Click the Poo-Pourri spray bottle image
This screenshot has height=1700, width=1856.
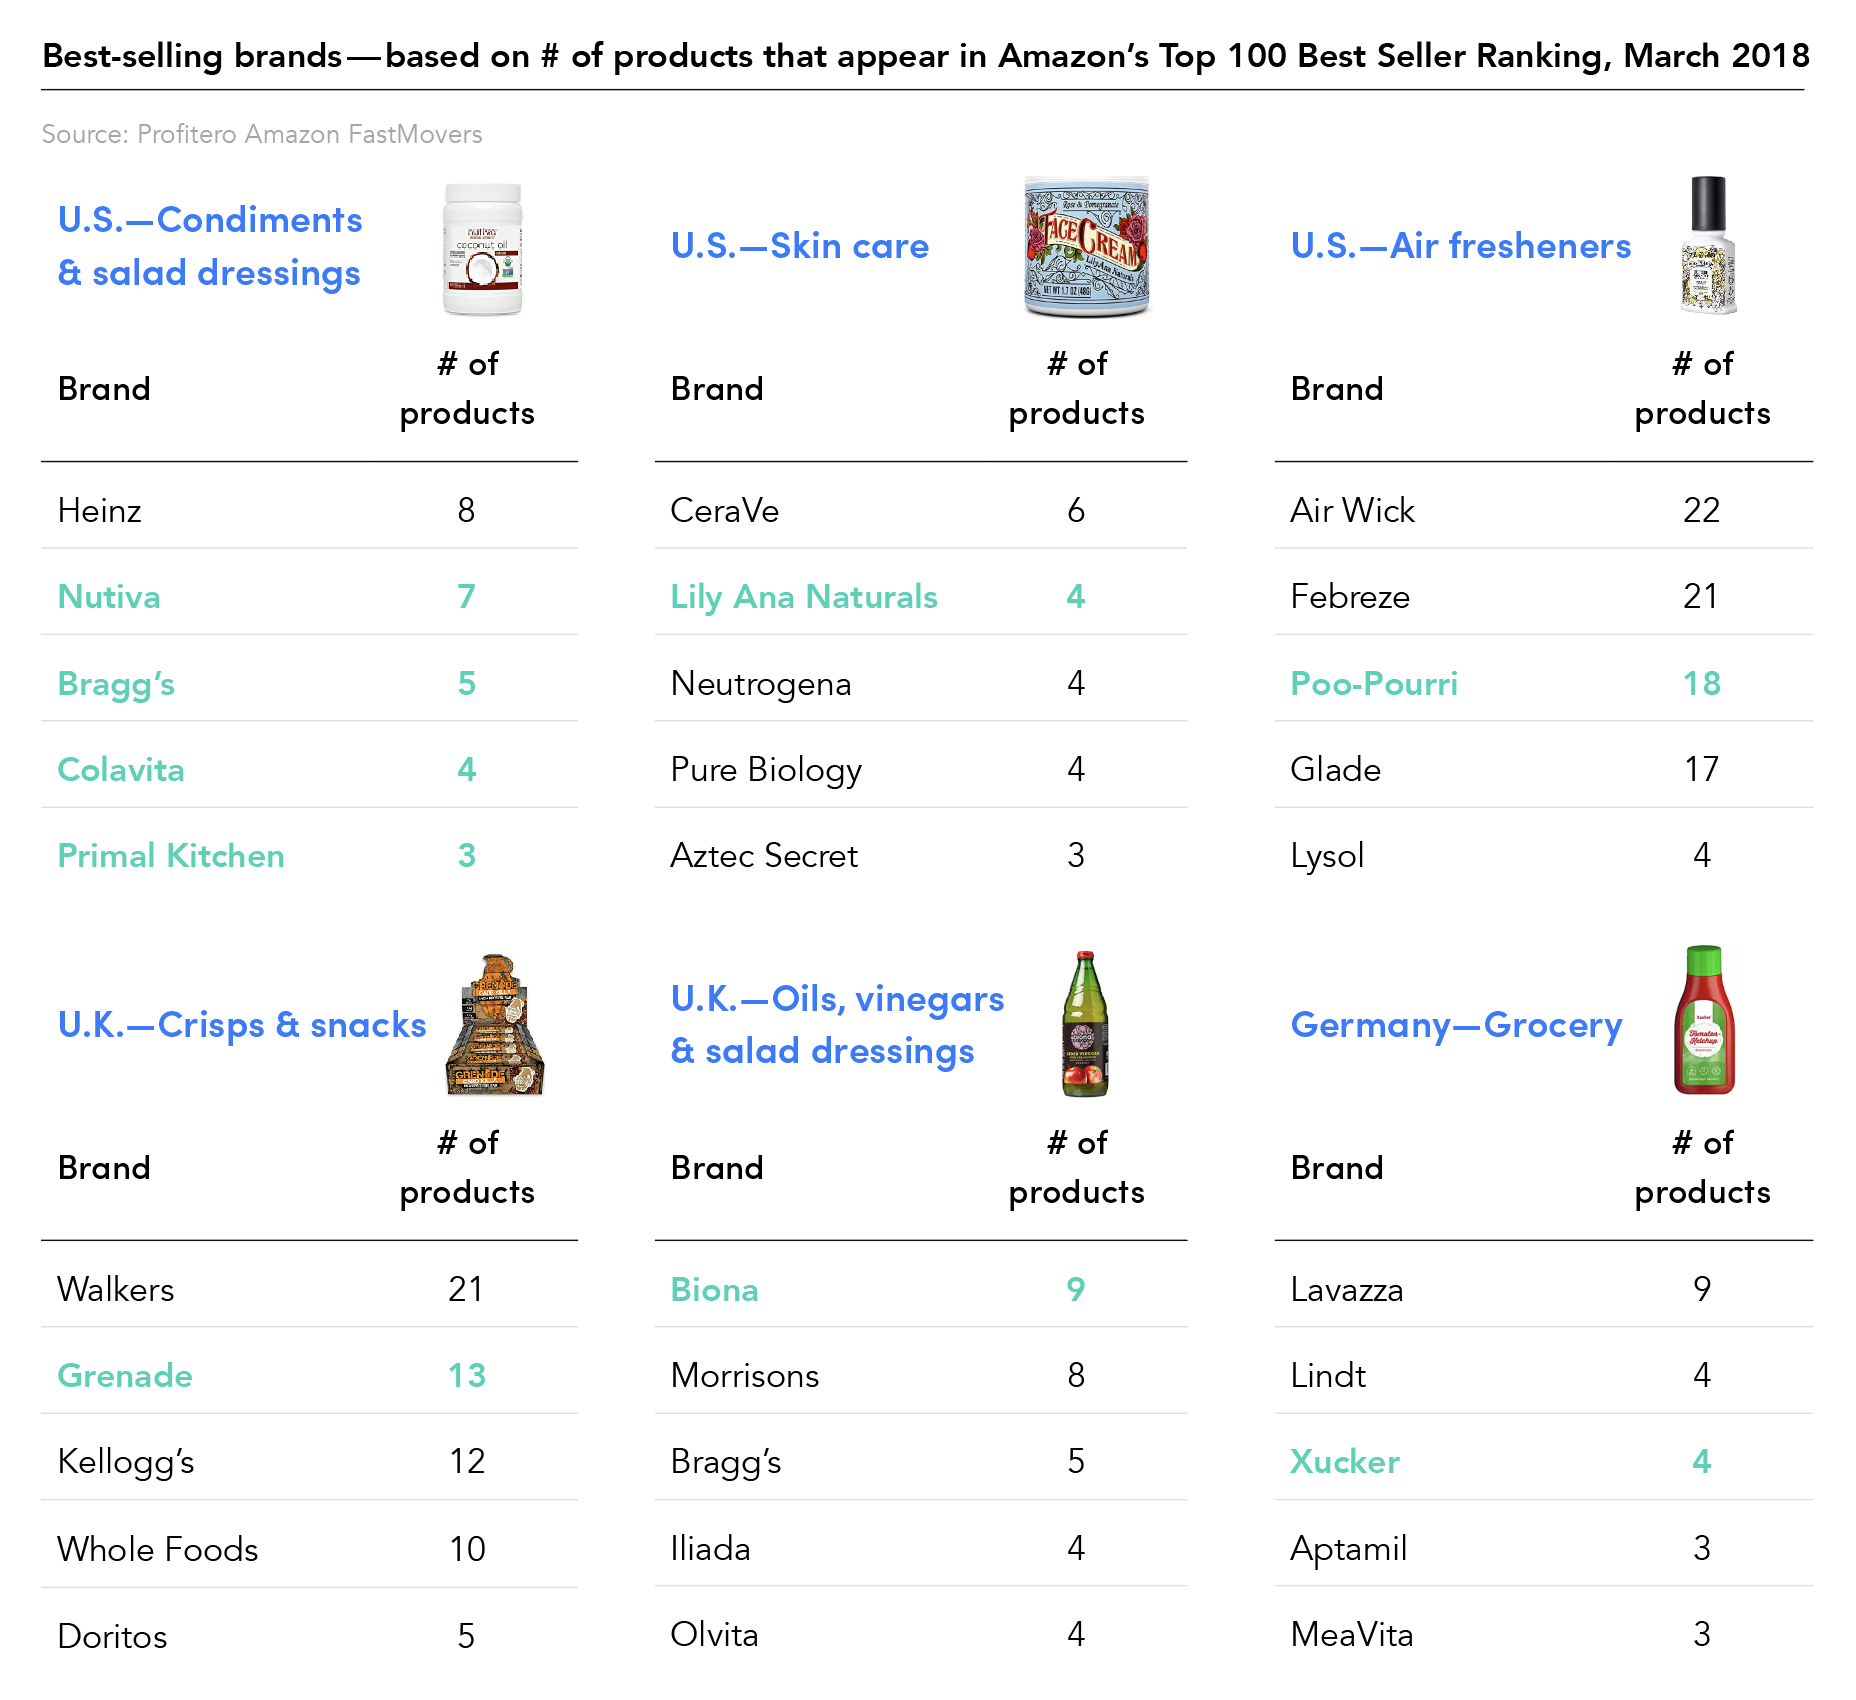click(1708, 245)
